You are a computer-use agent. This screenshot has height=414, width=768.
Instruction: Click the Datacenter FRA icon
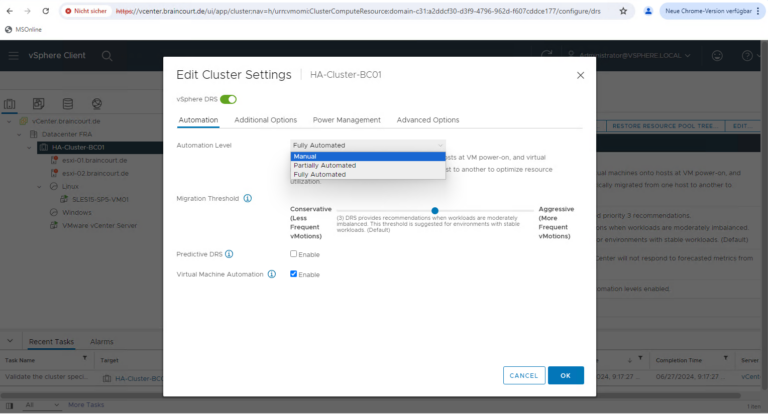pyautogui.click(x=34, y=134)
